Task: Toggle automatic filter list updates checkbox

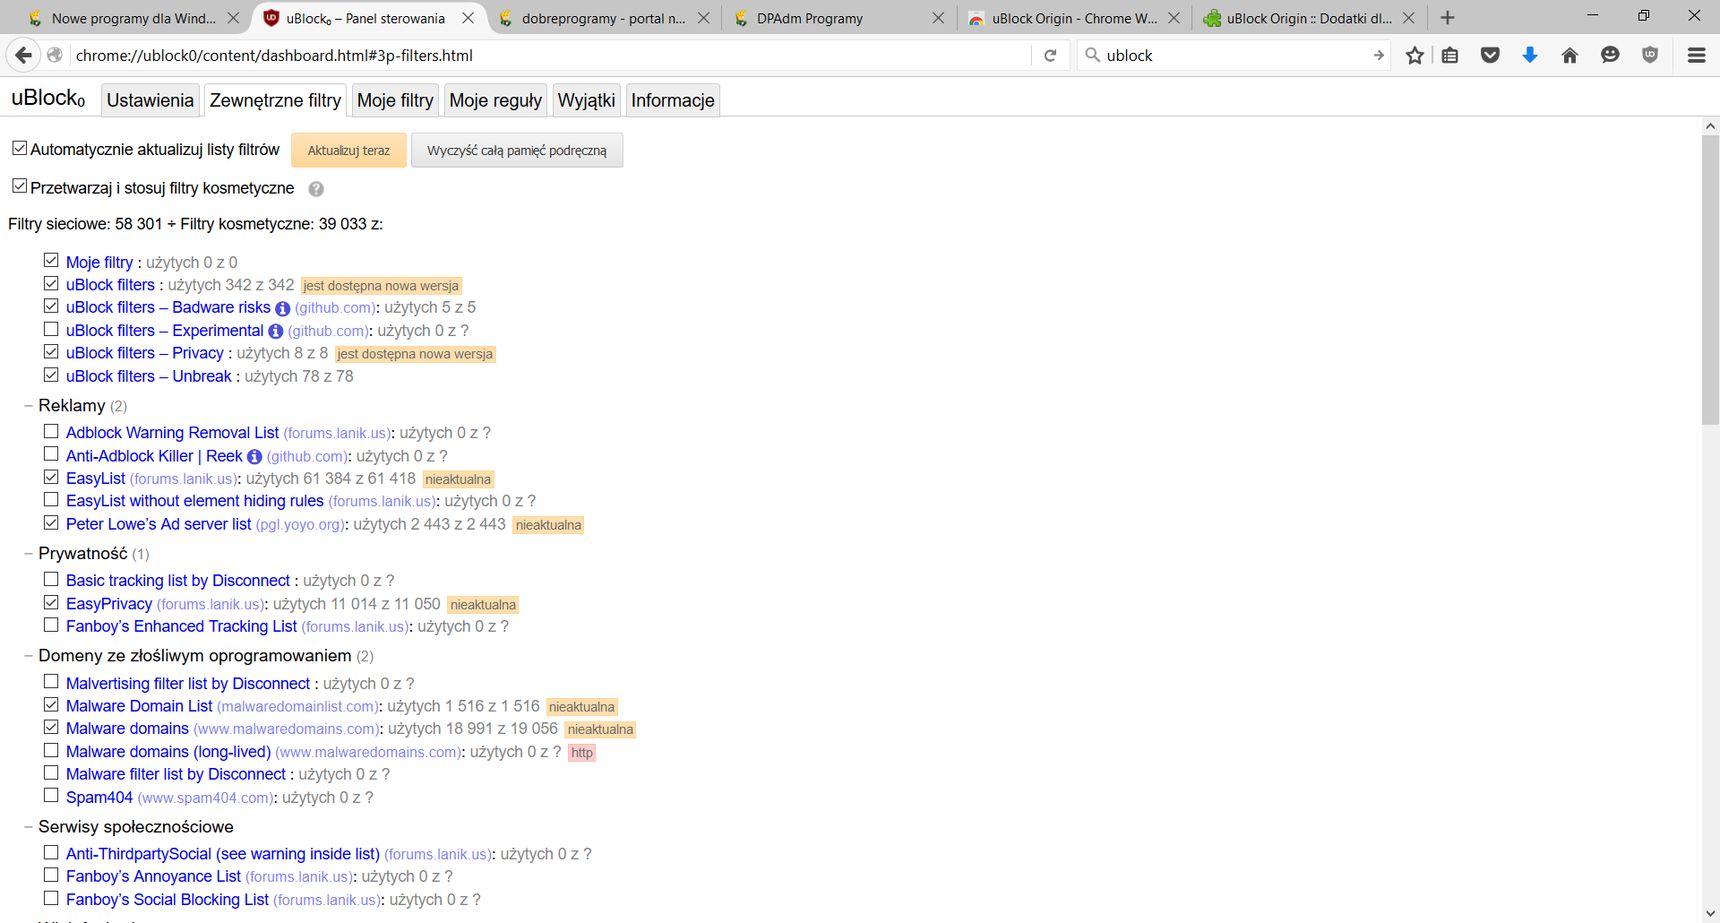Action: (19, 148)
